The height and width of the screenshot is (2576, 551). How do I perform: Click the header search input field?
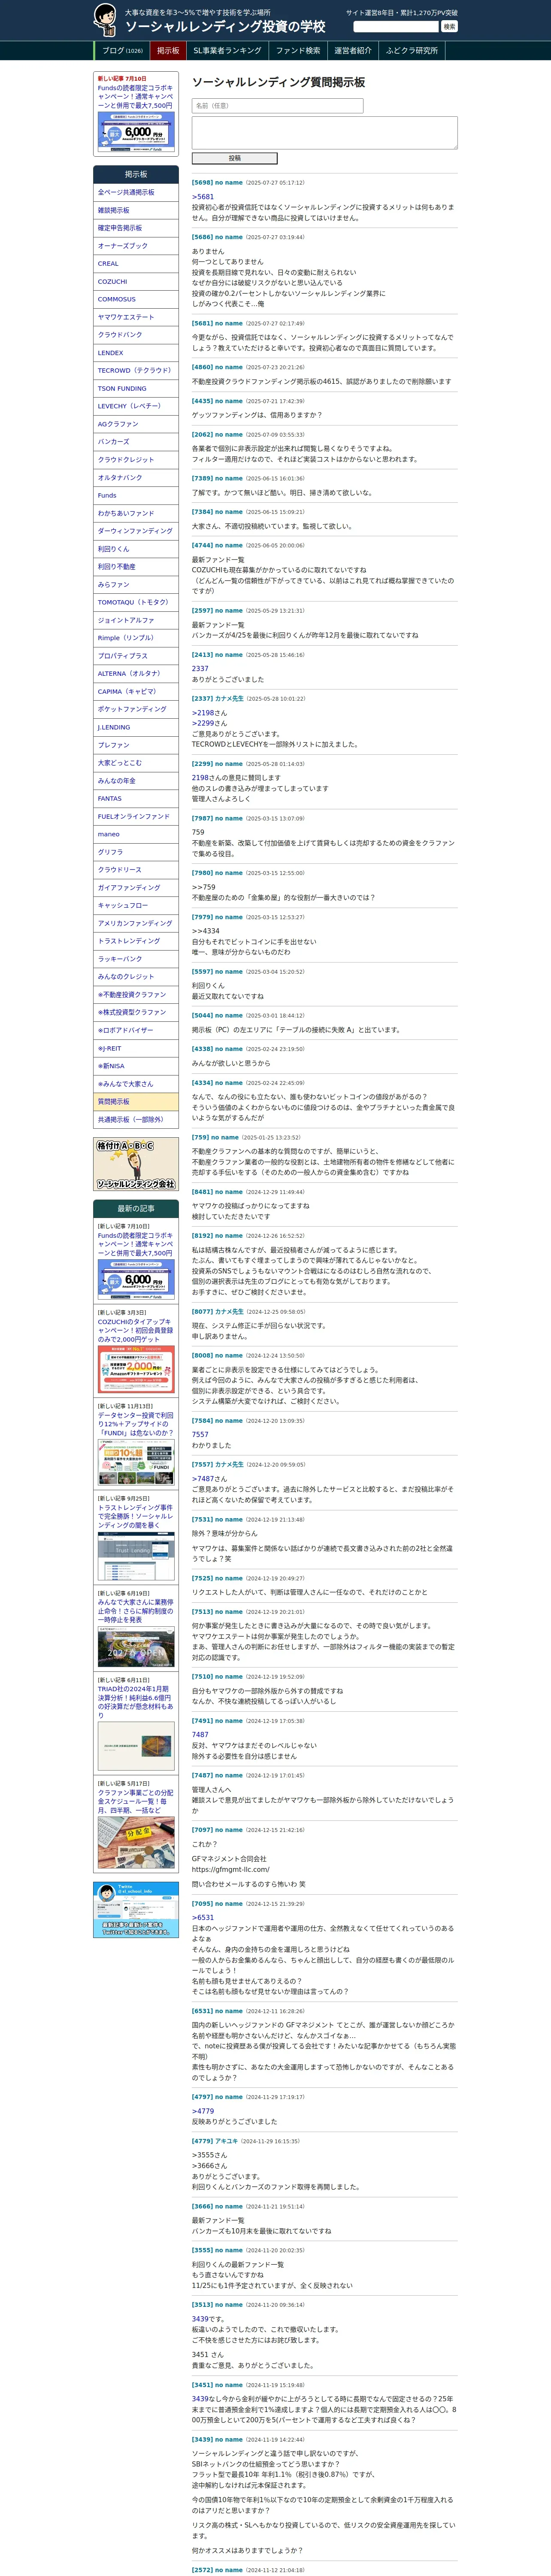pos(396,27)
